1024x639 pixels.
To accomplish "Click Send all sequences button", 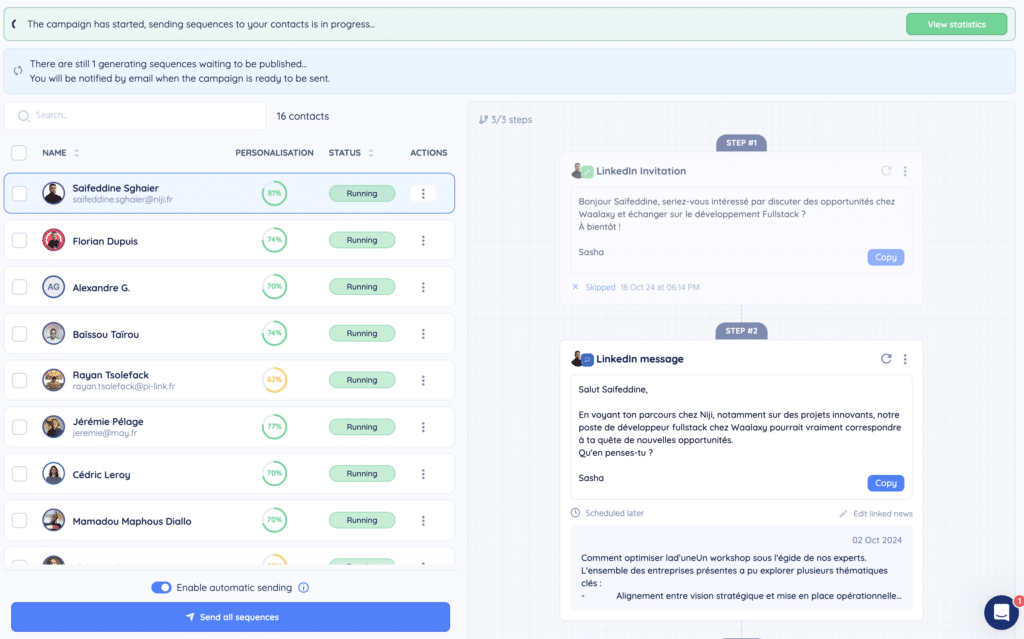I will pyautogui.click(x=231, y=617).
